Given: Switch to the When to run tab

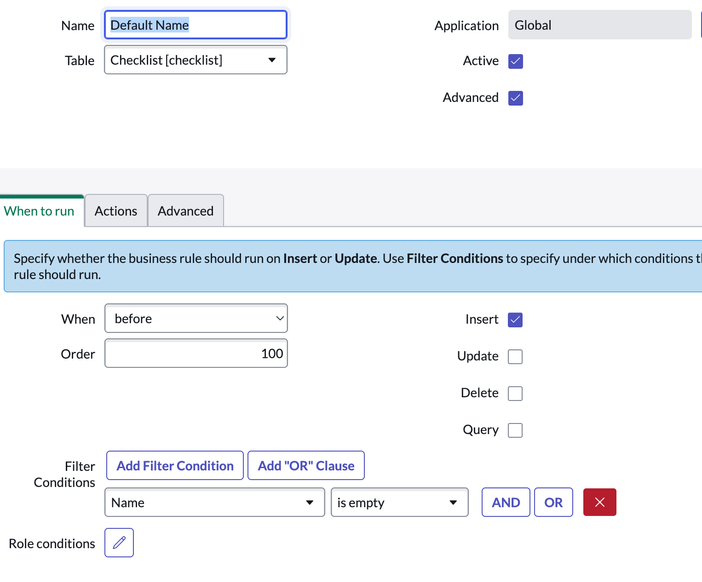Looking at the screenshot, I should pyautogui.click(x=39, y=211).
